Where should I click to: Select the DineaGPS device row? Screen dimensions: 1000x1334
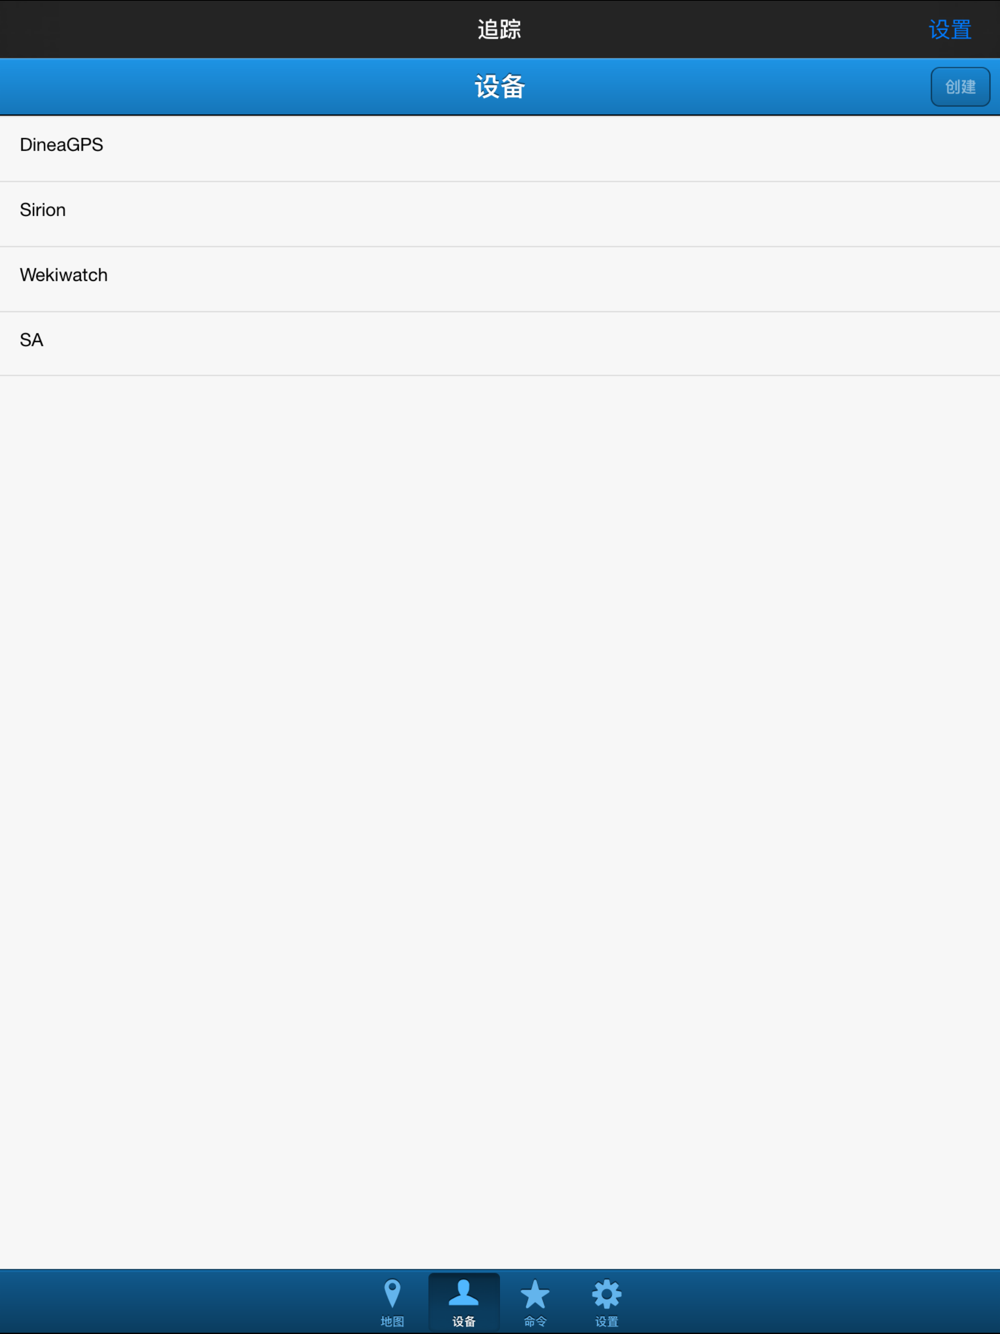pyautogui.click(x=500, y=149)
